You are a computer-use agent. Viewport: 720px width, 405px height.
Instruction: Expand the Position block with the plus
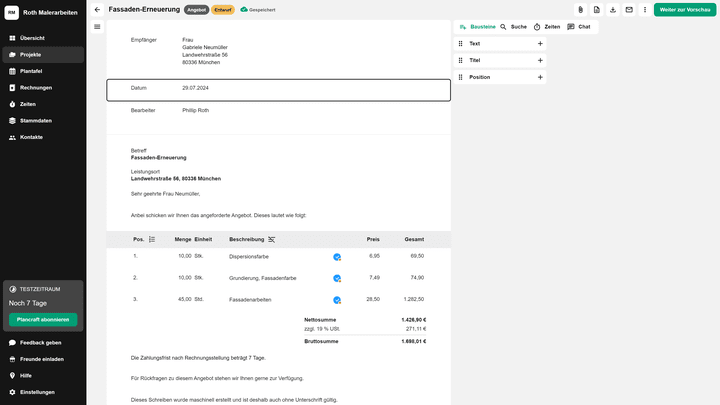pyautogui.click(x=540, y=77)
